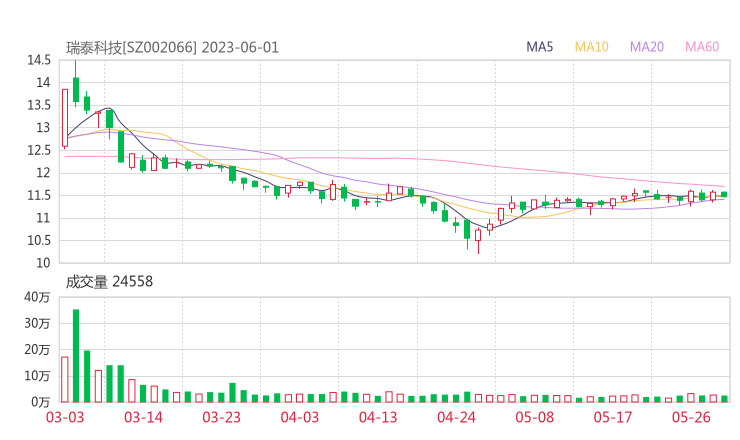The width and height of the screenshot is (740, 440).
Task: Select the 13.5 price axis label
Action: pyautogui.click(x=39, y=105)
